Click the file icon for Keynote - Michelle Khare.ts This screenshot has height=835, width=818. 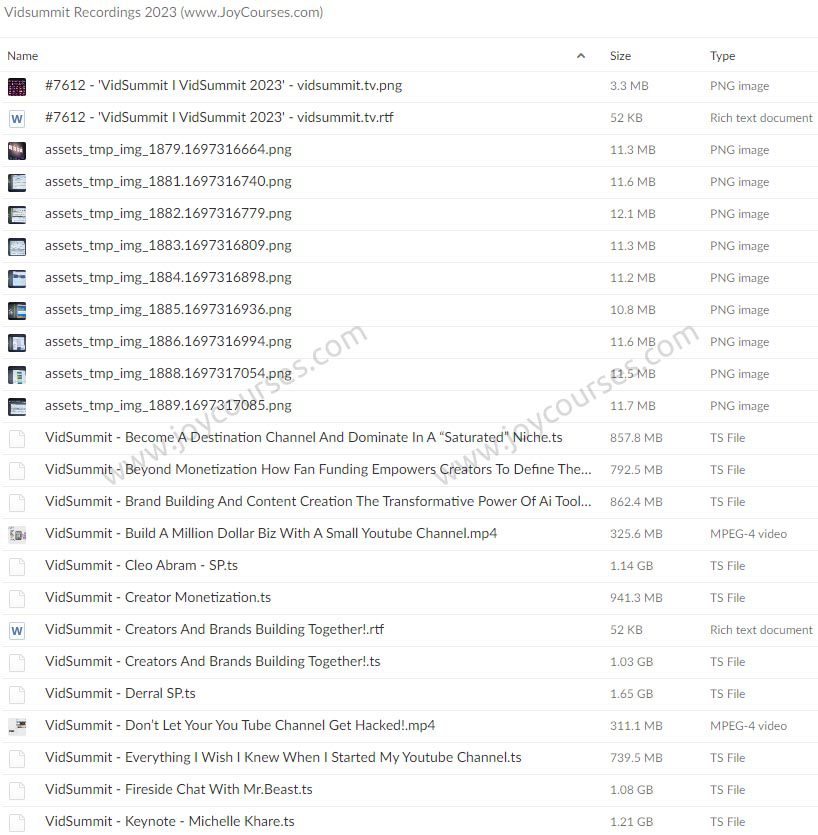coord(17,822)
